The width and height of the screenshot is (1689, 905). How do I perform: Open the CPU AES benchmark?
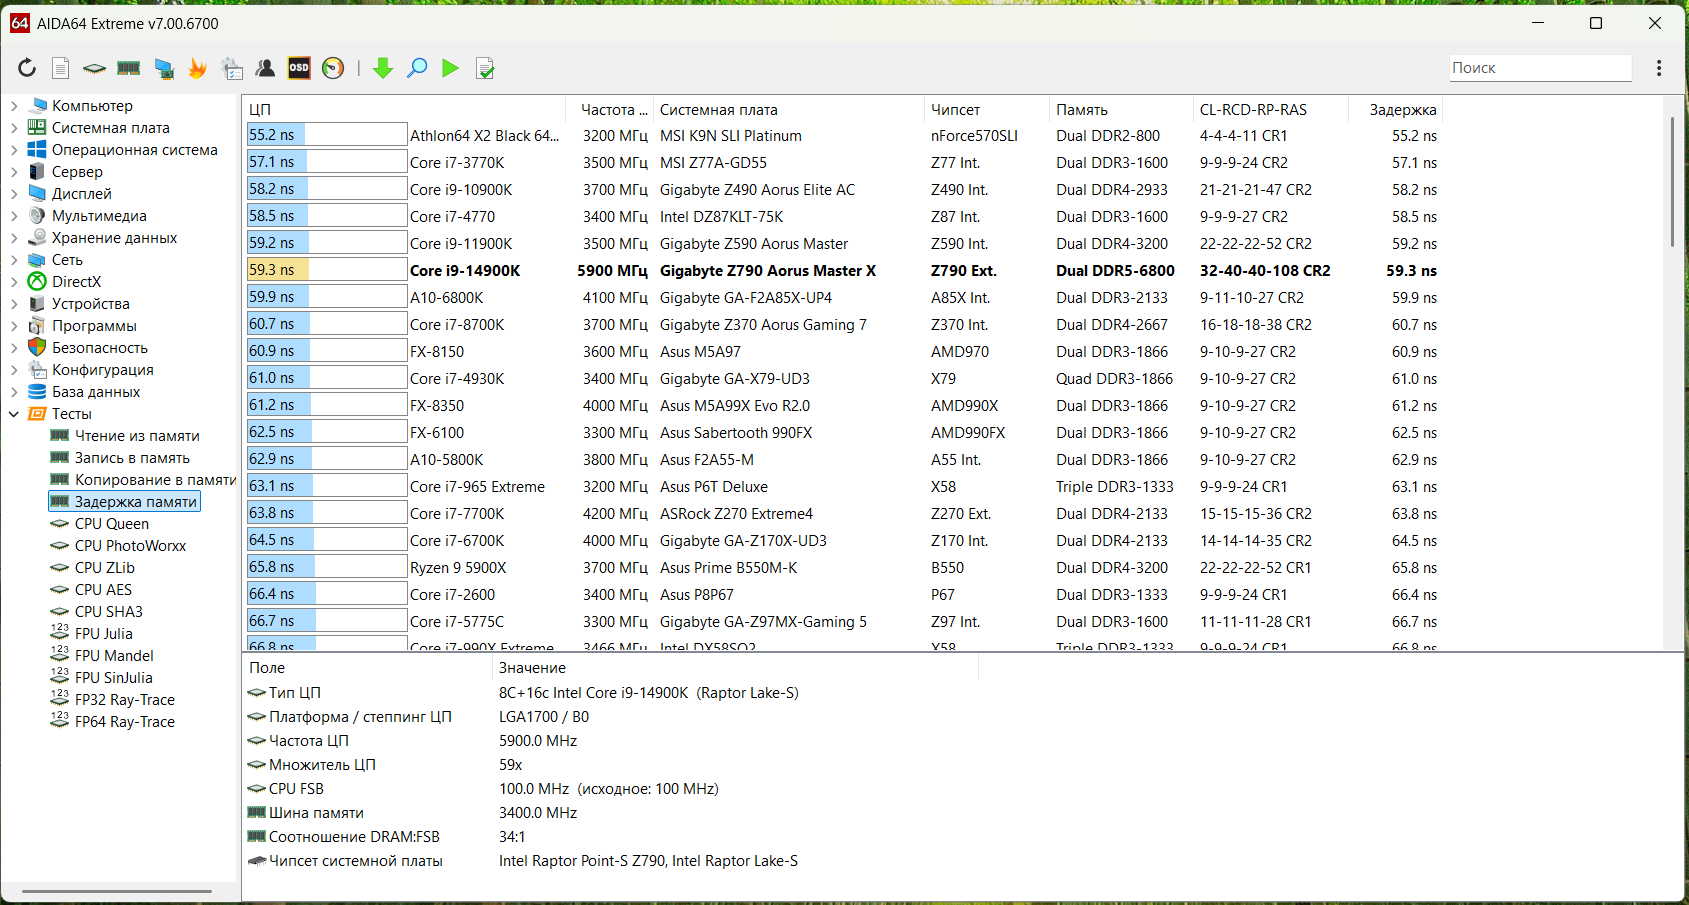(103, 590)
